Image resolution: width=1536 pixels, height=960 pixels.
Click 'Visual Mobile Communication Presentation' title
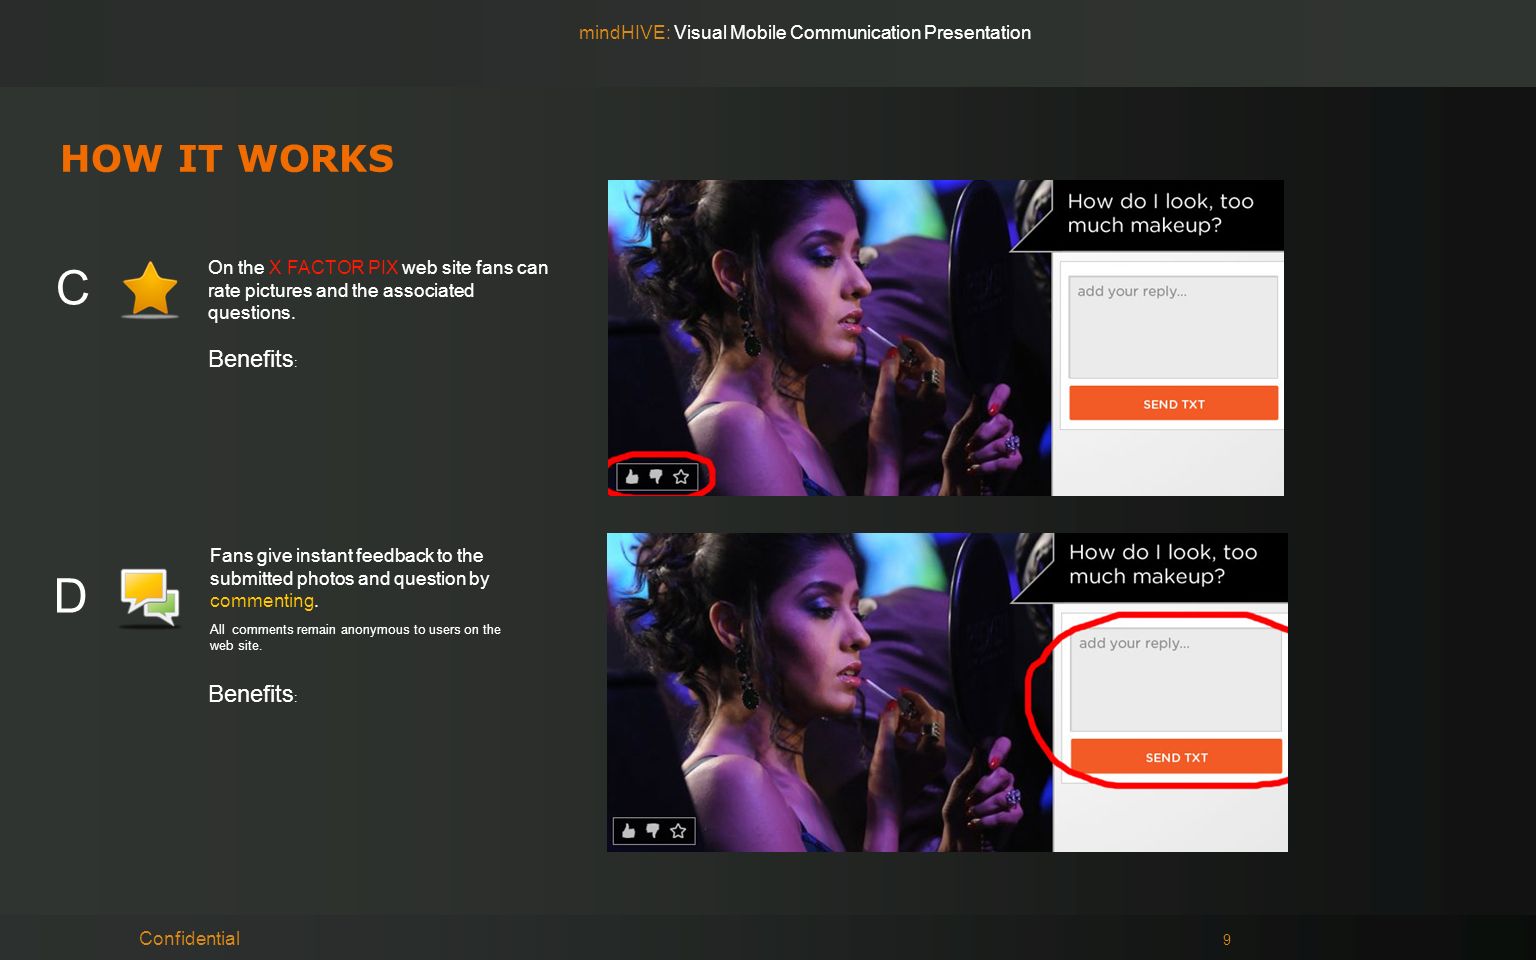852,33
